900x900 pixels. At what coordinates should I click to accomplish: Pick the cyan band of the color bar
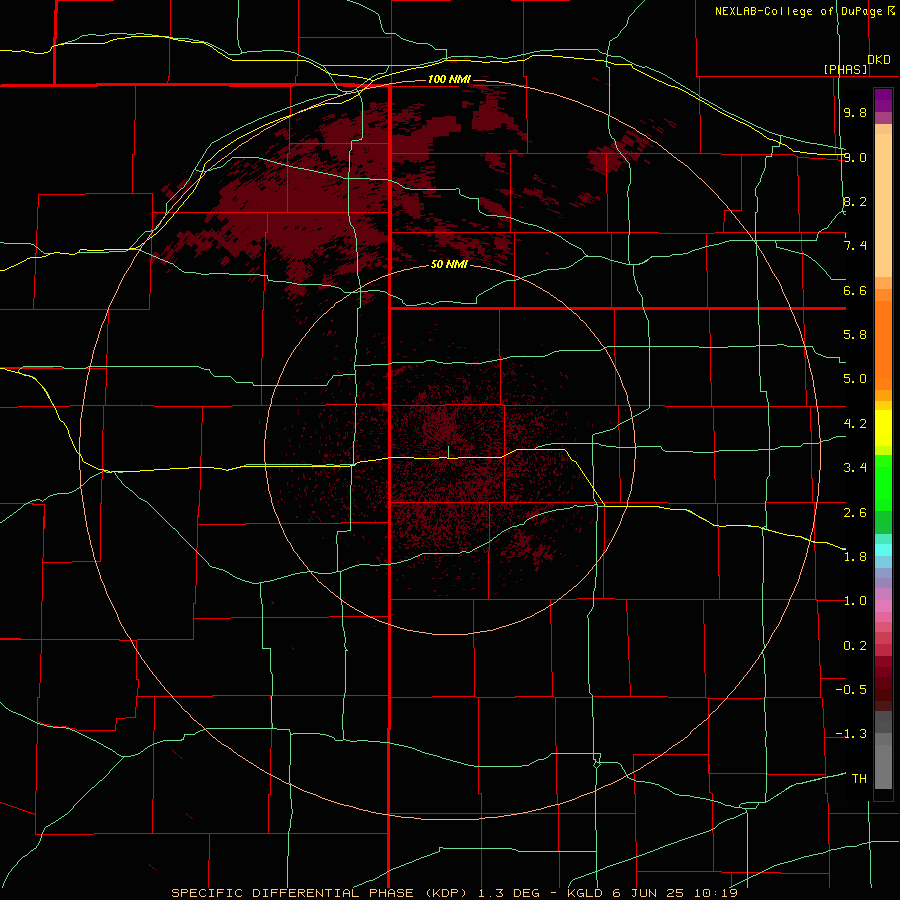click(x=883, y=550)
